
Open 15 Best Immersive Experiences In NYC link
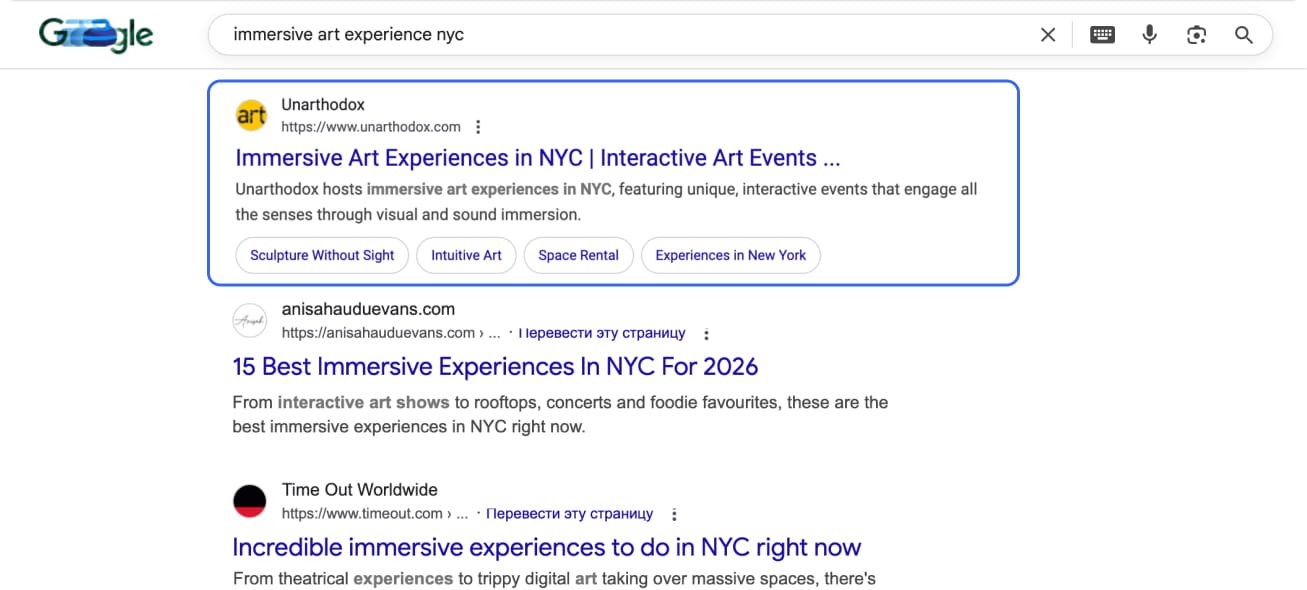coord(495,367)
